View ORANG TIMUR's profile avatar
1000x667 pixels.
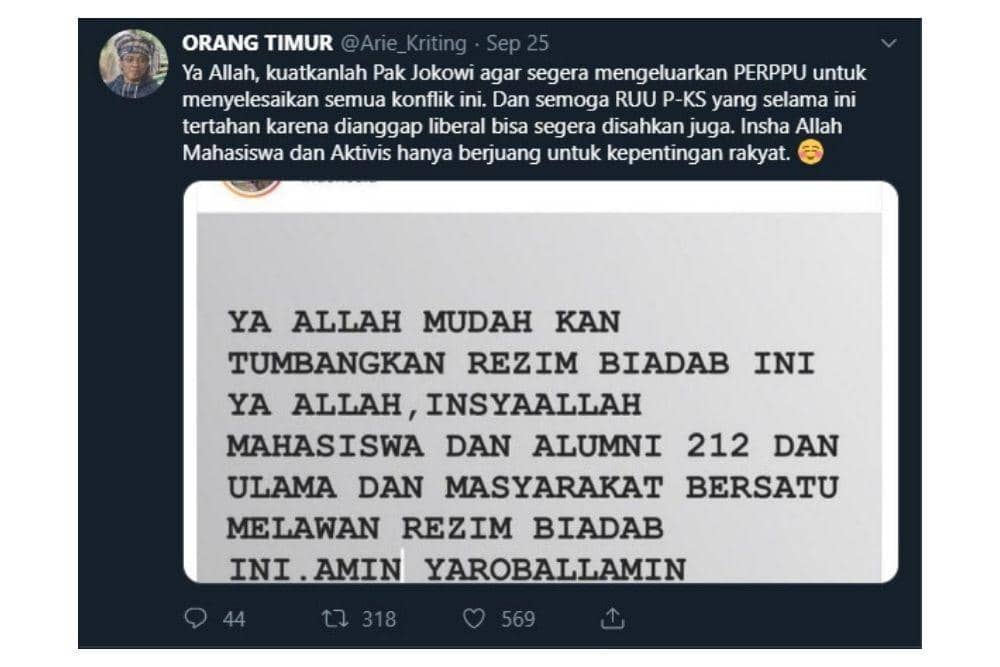click(133, 63)
